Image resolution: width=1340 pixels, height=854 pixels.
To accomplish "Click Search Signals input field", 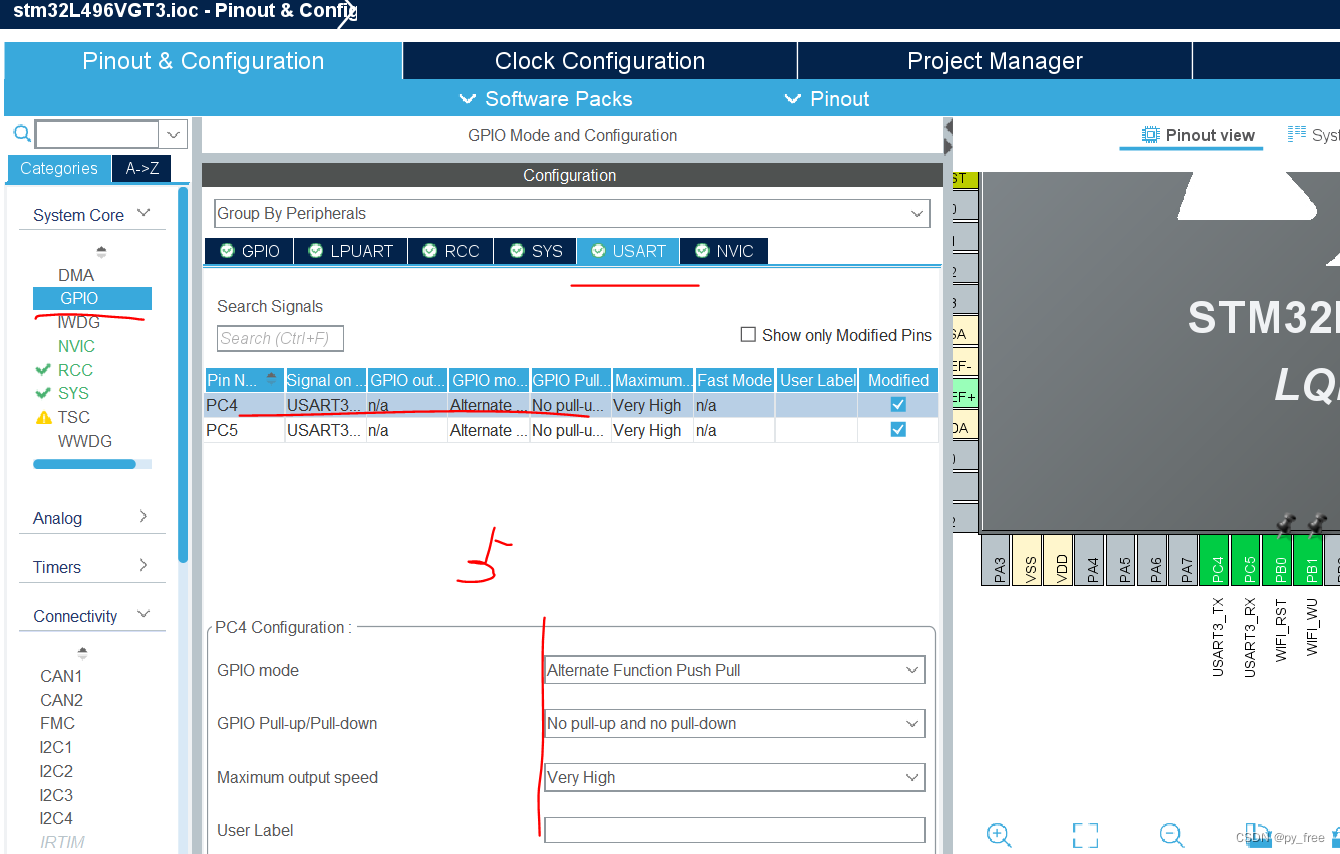I will click(x=280, y=338).
